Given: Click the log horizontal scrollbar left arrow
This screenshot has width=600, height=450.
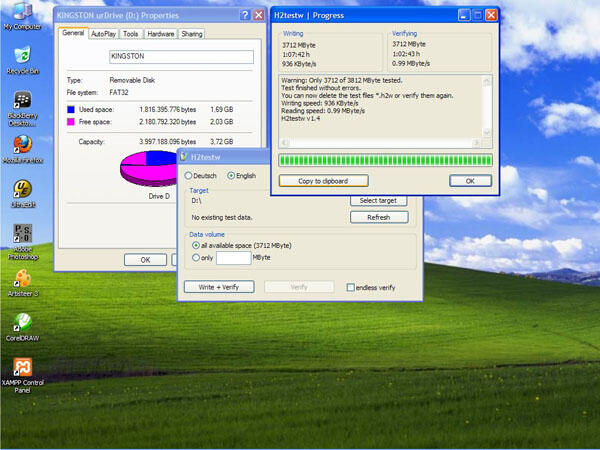Looking at the screenshot, I should 284,143.
